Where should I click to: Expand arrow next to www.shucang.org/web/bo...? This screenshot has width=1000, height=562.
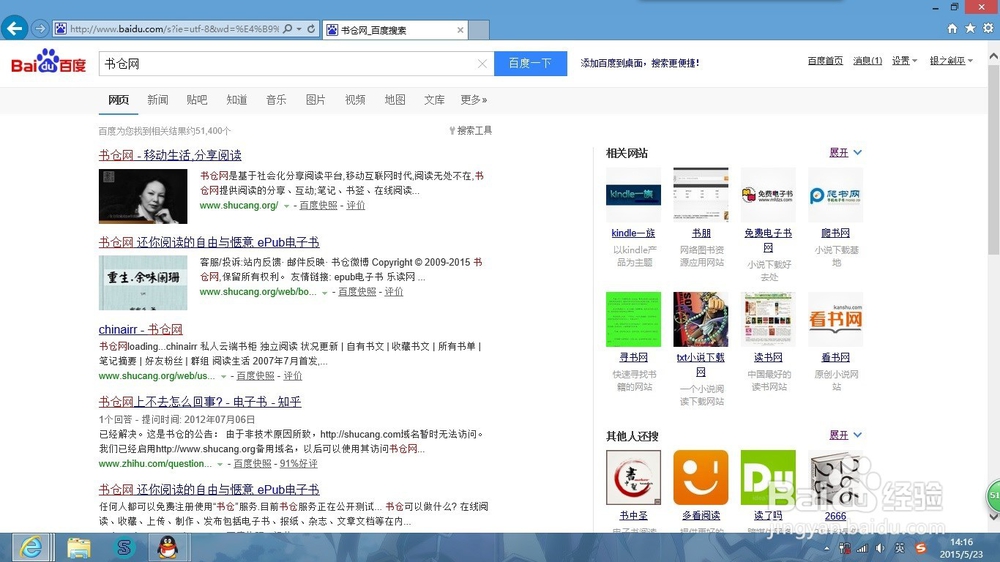(x=325, y=292)
